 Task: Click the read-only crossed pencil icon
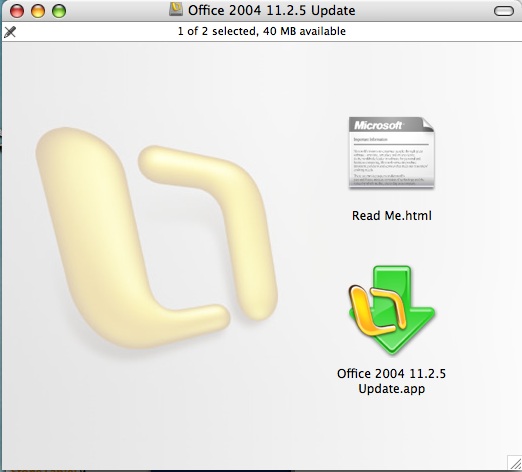click(10, 32)
